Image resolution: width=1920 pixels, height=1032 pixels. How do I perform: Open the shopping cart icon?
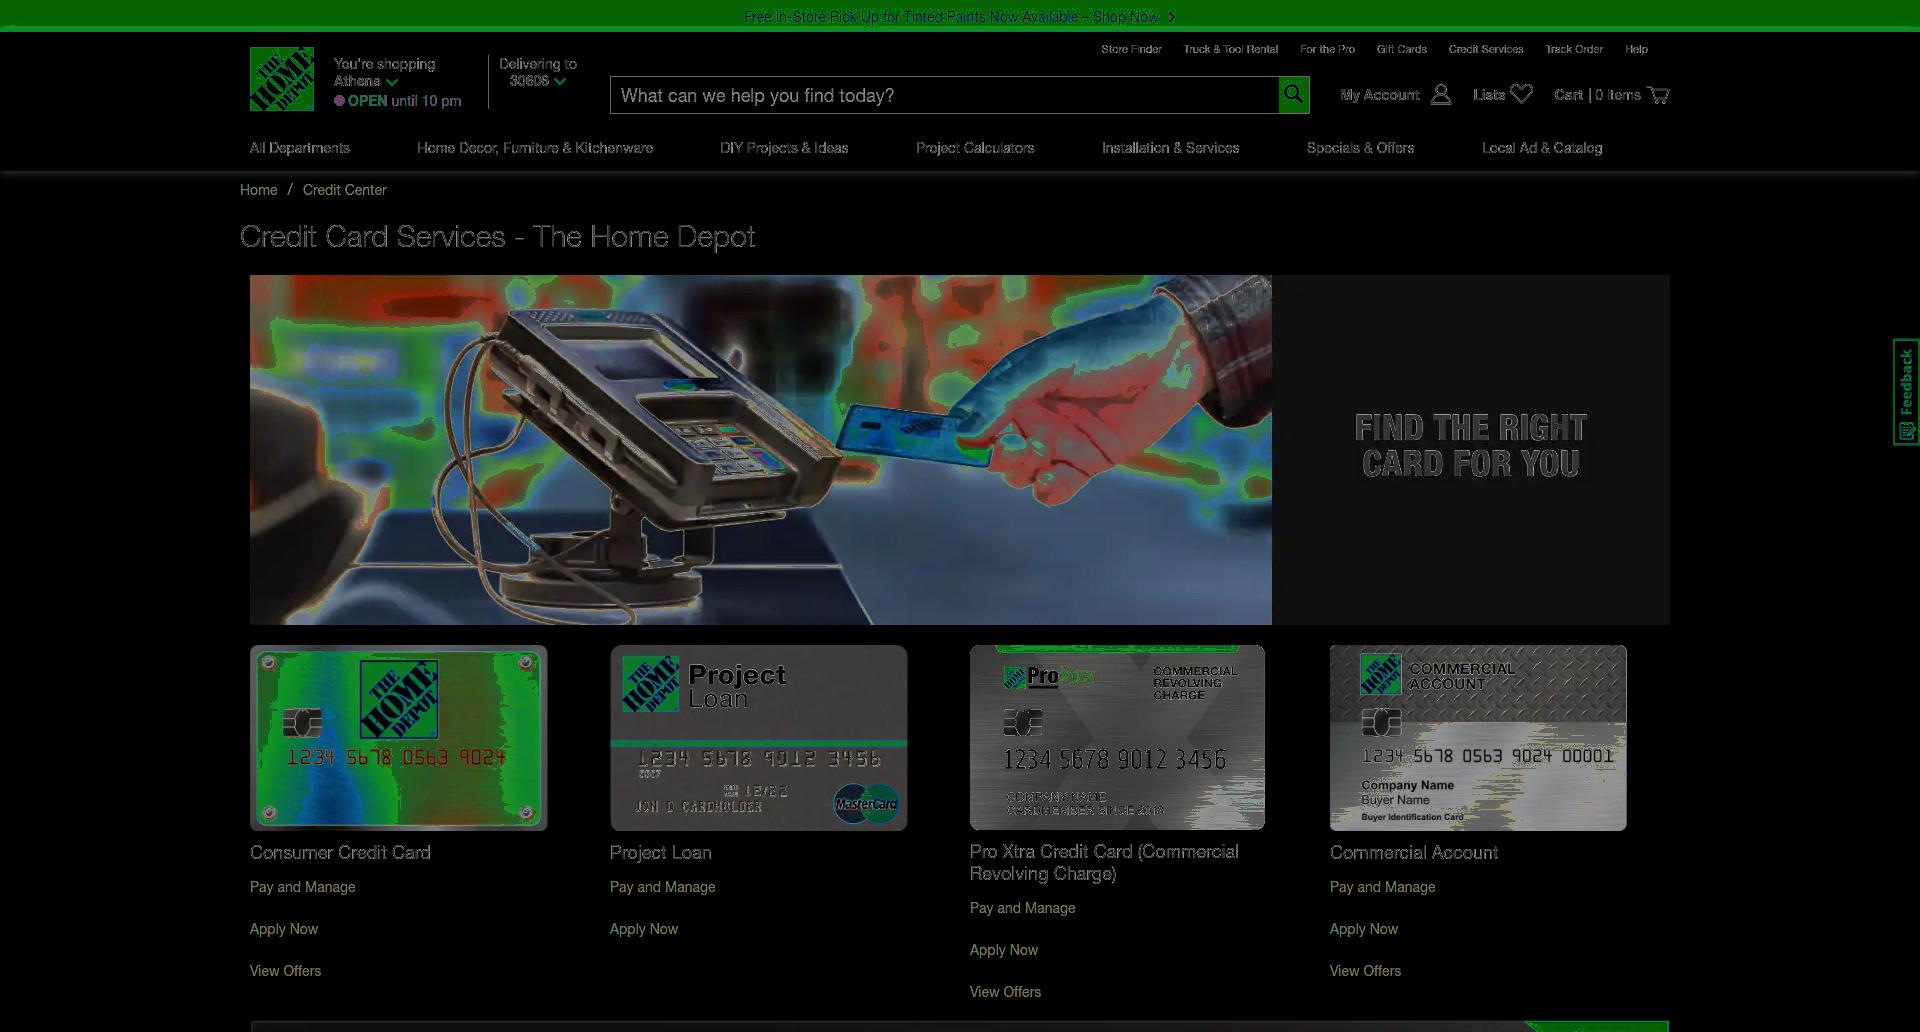(x=1658, y=95)
